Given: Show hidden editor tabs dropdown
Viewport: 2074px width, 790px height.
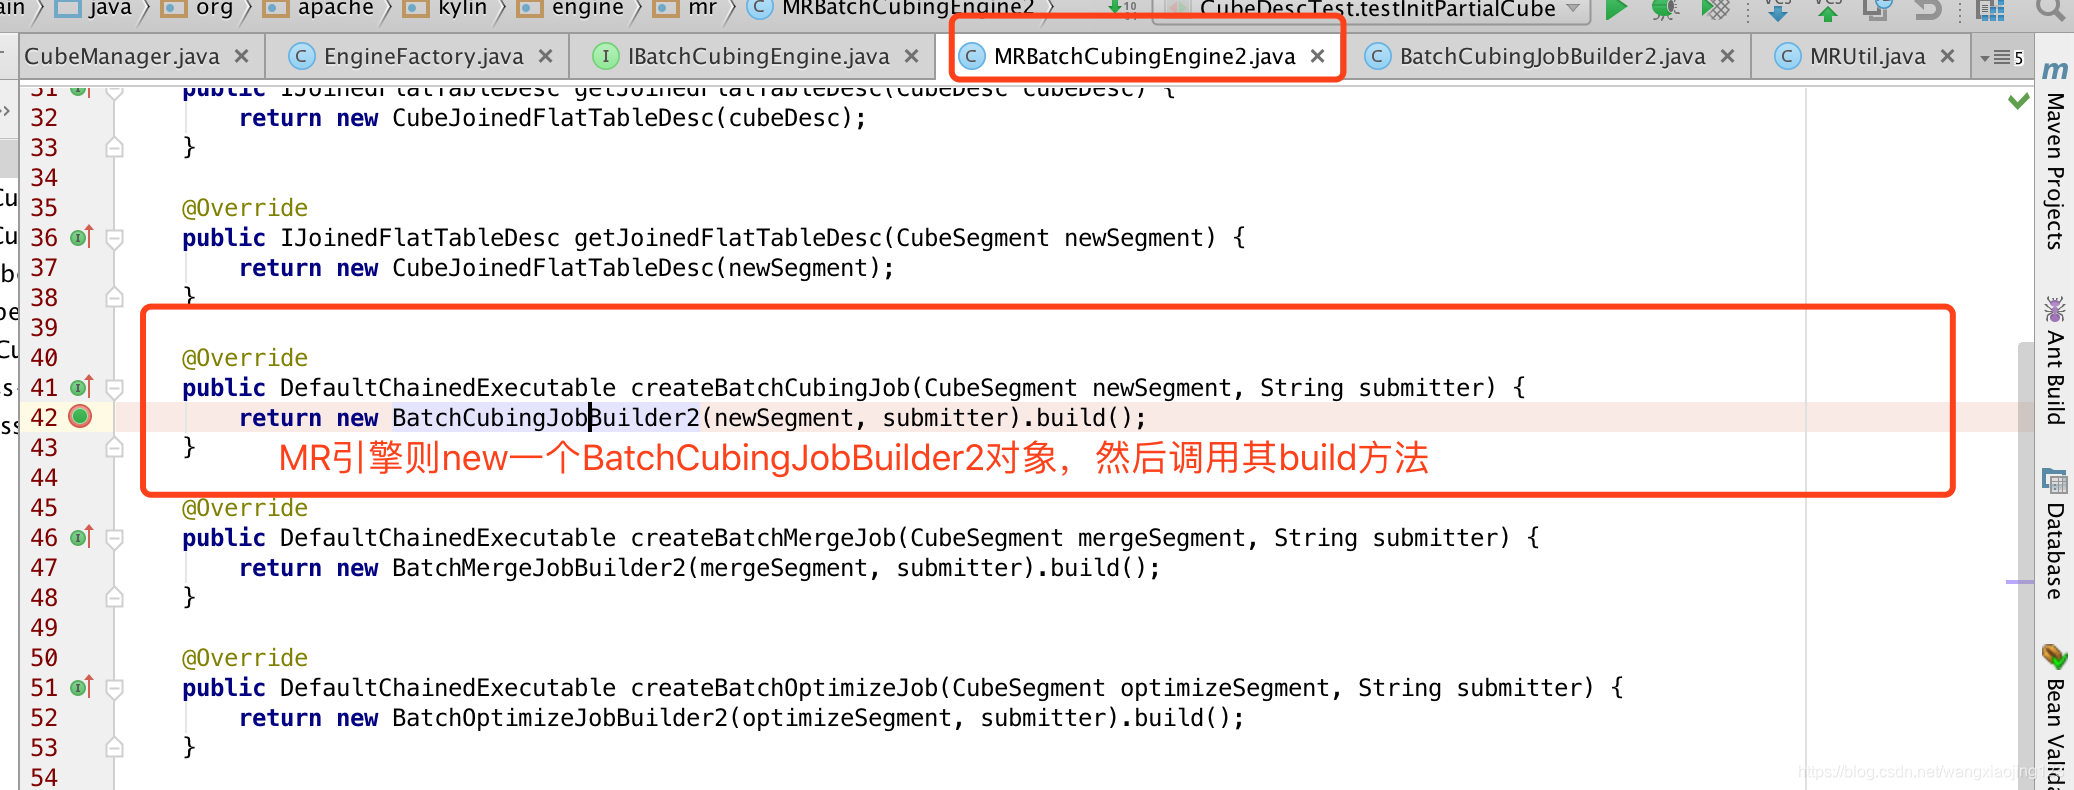Looking at the screenshot, I should 2001,57.
